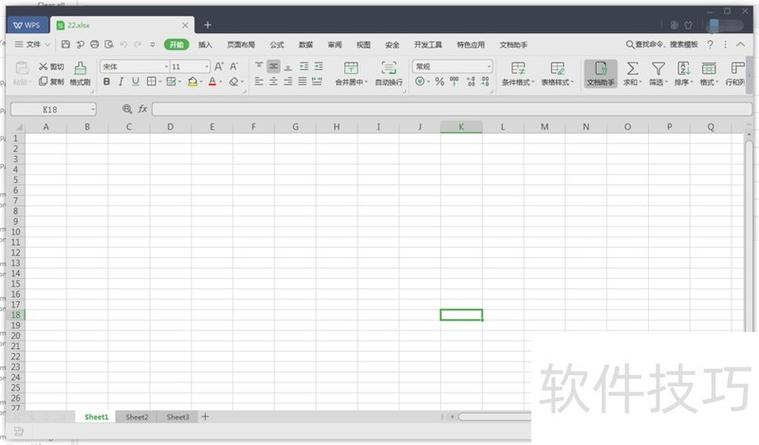Click into the formula bar input
The height and width of the screenshot is (445, 759).
(x=452, y=109)
